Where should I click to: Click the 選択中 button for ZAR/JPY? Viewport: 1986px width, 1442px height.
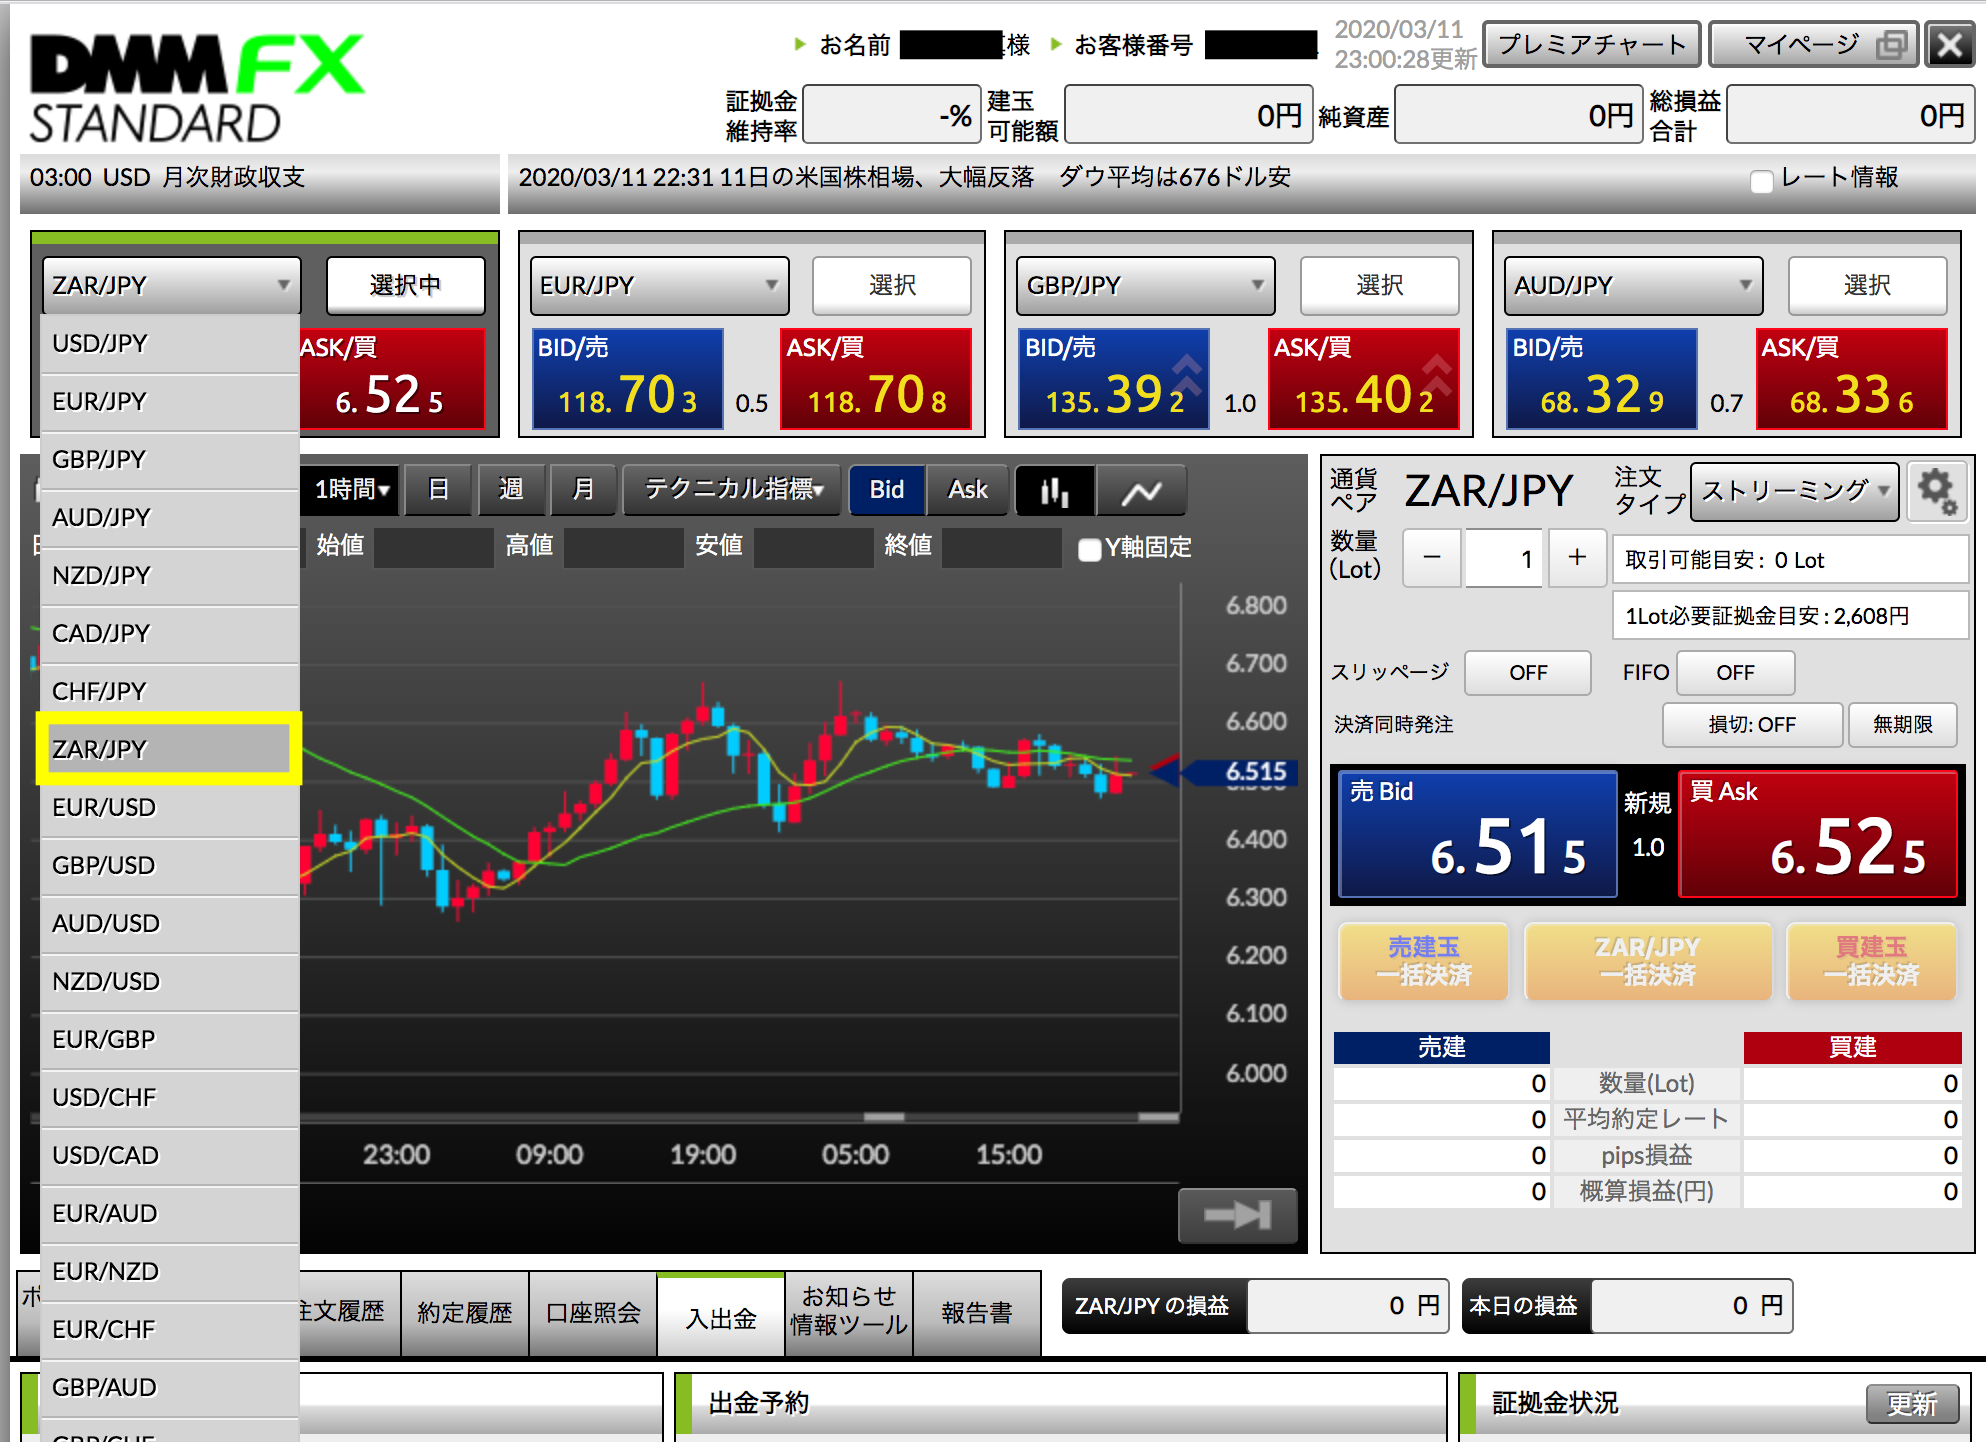point(405,285)
